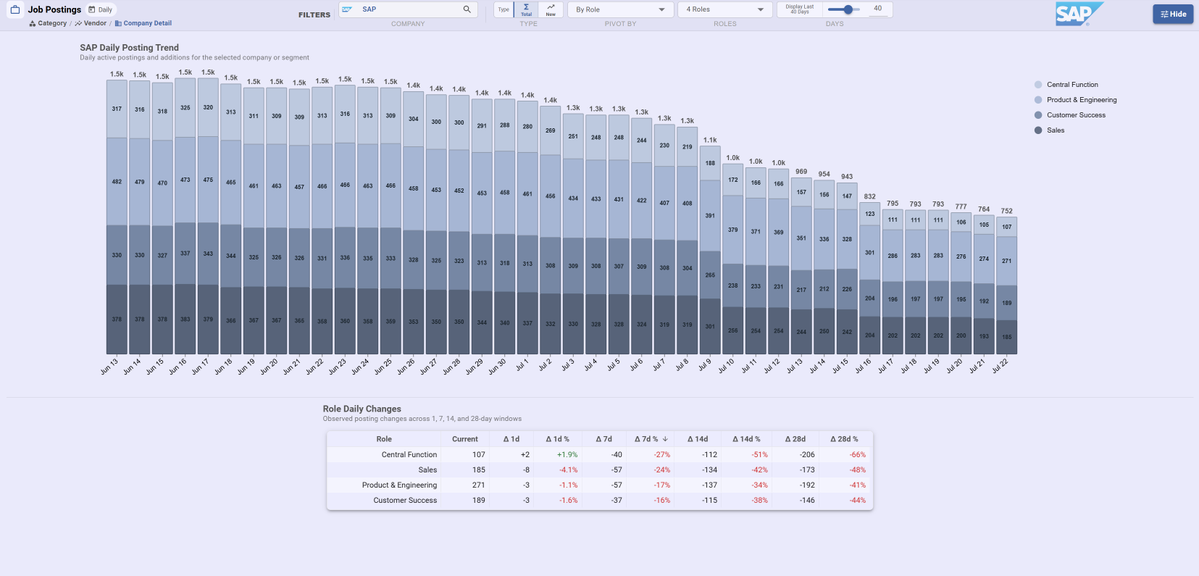Sort table by Δ 1d column
Viewport: 1199px width, 576px height.
(x=511, y=439)
